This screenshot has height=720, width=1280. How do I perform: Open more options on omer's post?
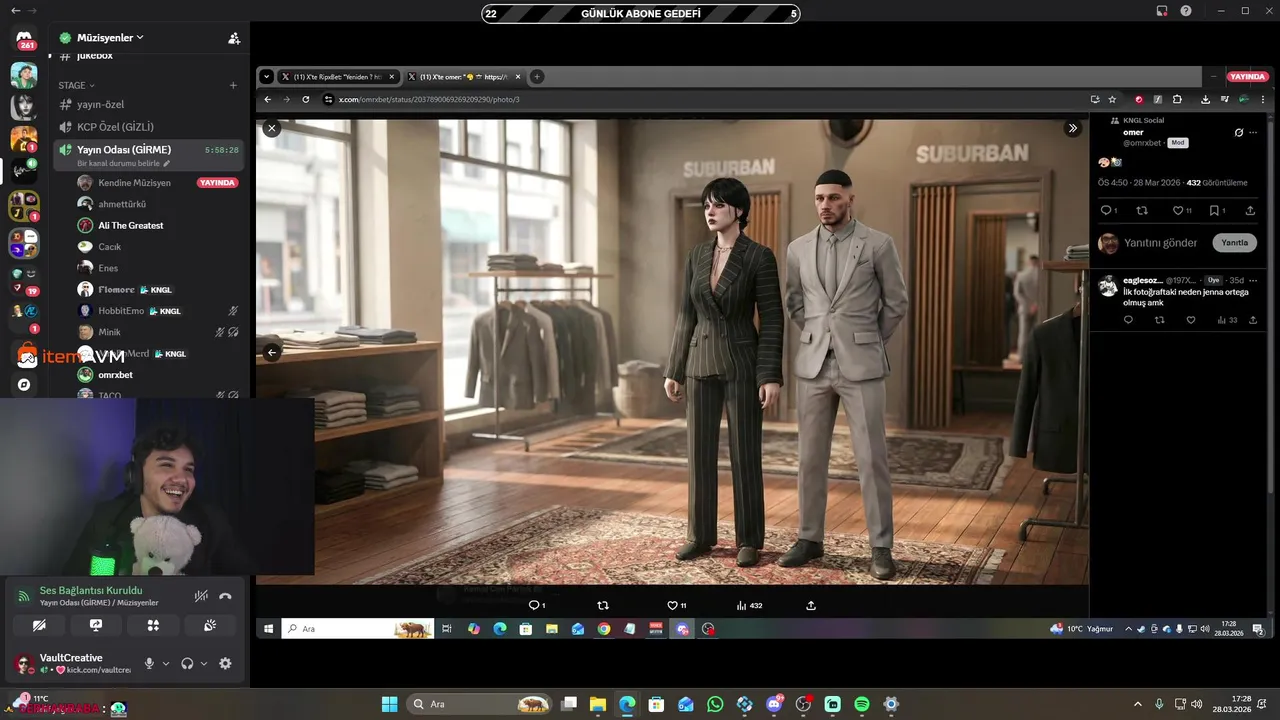[x=1253, y=132]
